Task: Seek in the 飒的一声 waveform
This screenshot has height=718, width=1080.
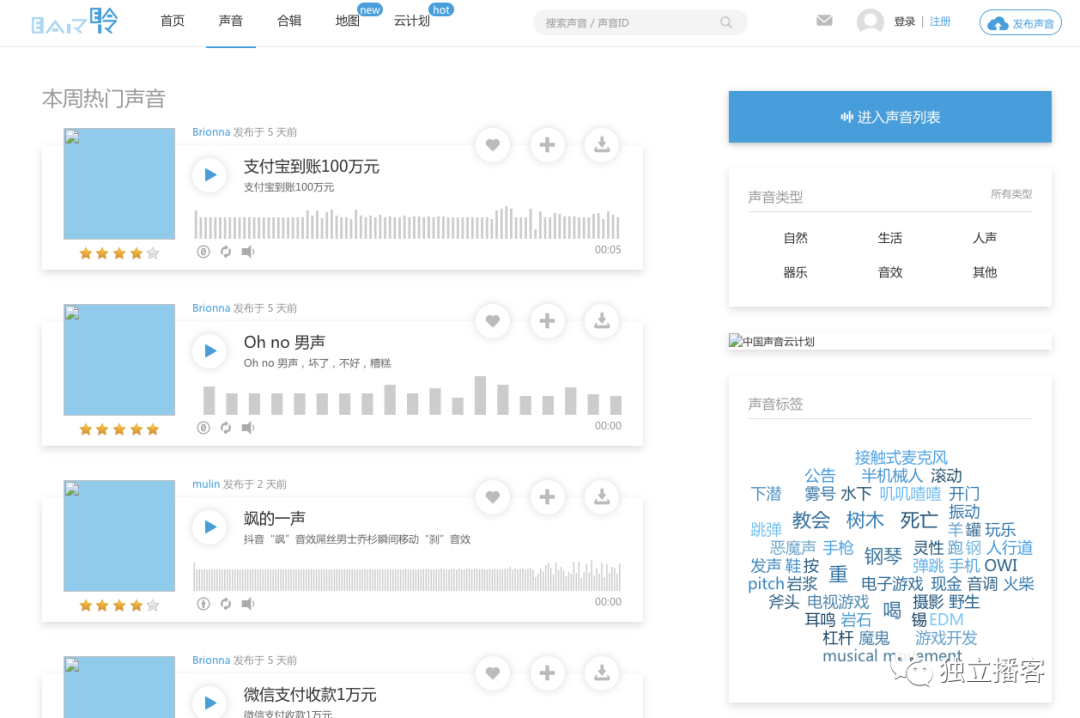Action: pyautogui.click(x=407, y=576)
